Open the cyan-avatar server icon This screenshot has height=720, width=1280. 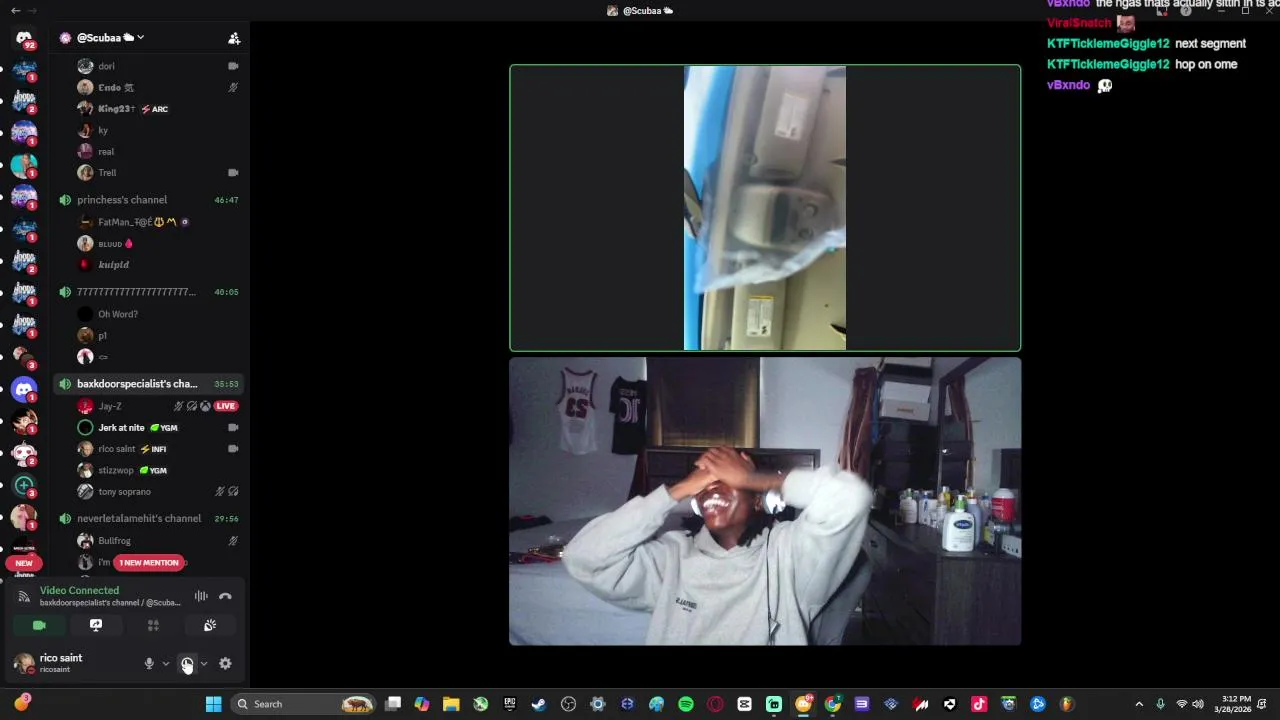24,165
